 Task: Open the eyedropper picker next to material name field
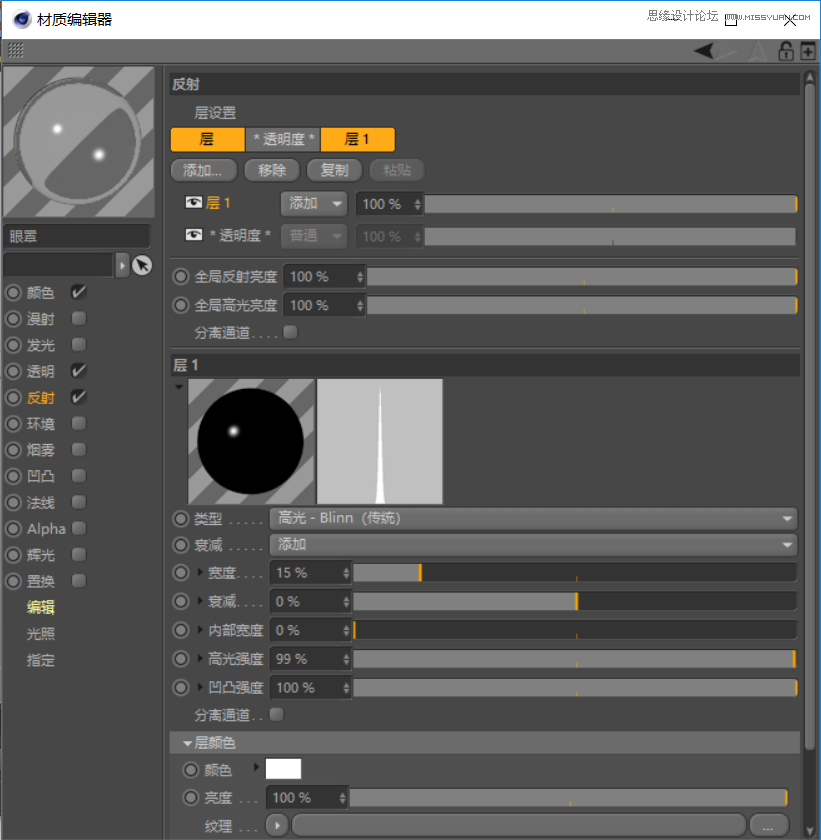143,265
